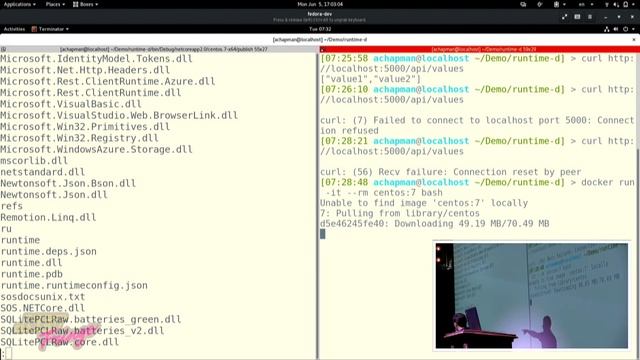
Task: Click 'runtime.pdb' line
Action: 31,274
